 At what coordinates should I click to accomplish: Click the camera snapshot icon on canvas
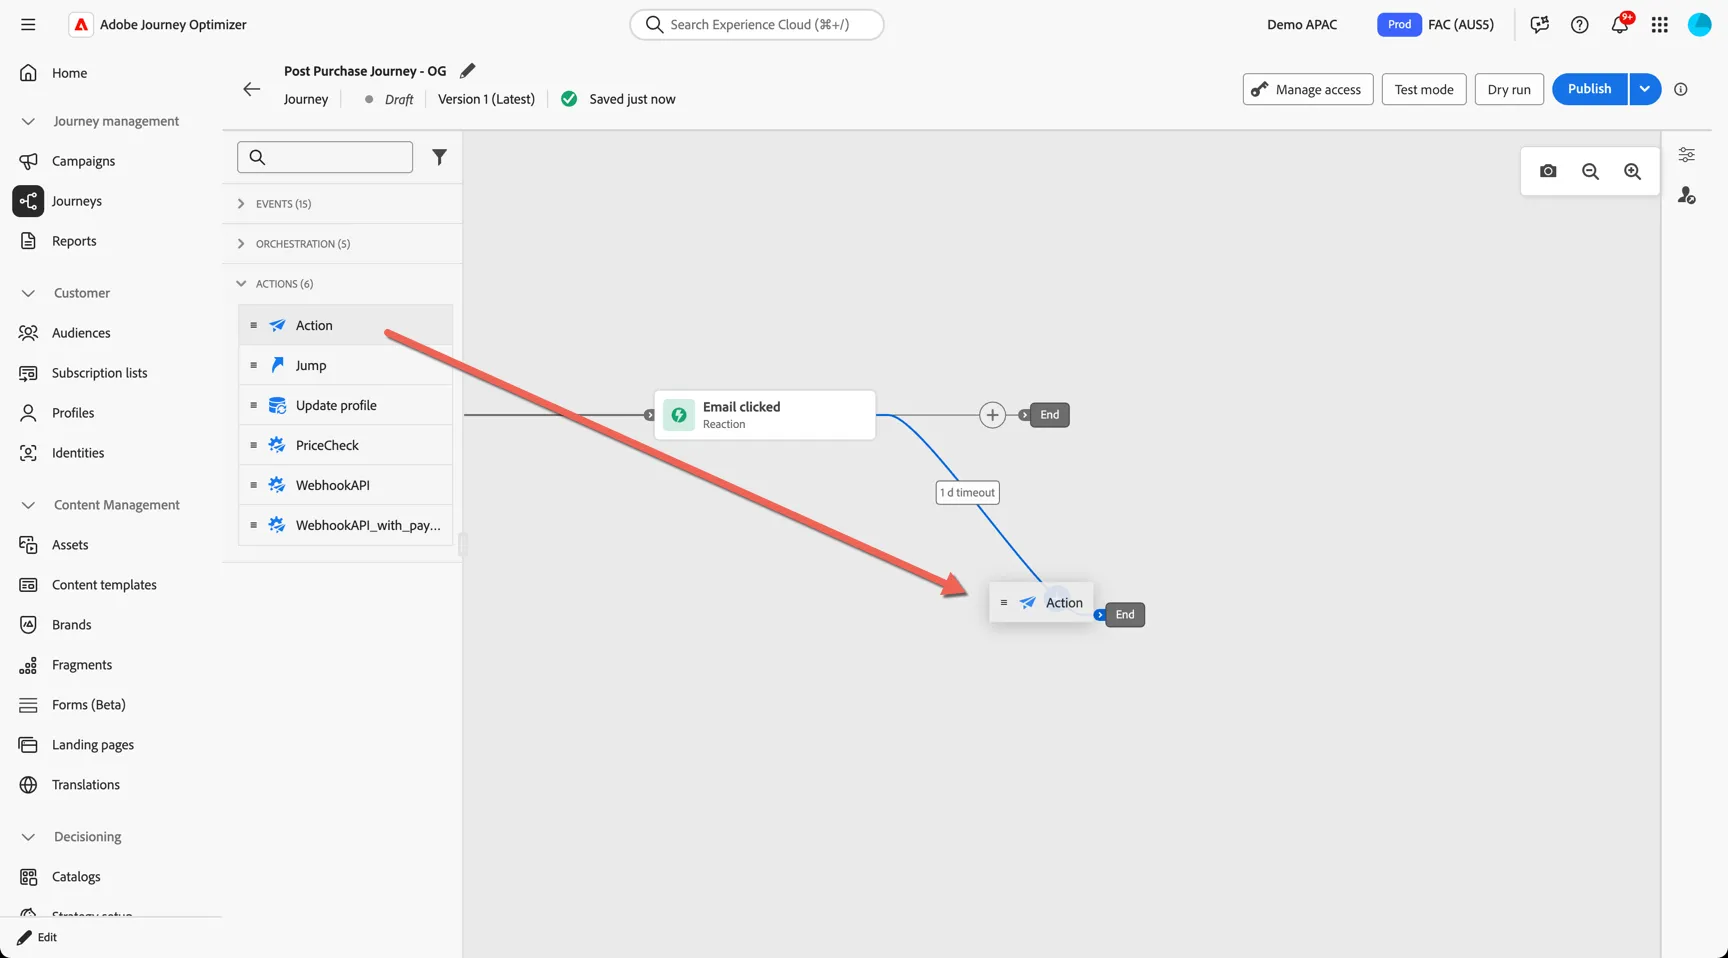pos(1548,171)
